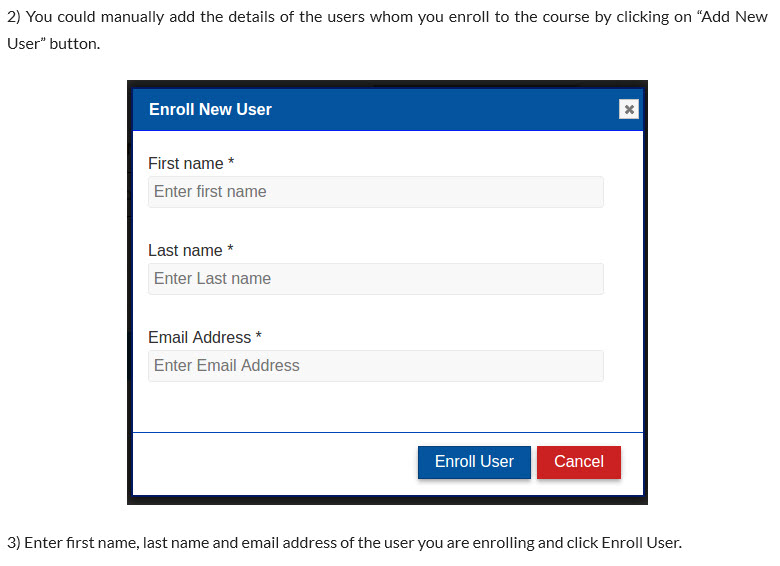Image resolution: width=780 pixels, height=566 pixels.
Task: Click the dialog footer left of Enroll User
Action: point(274,463)
